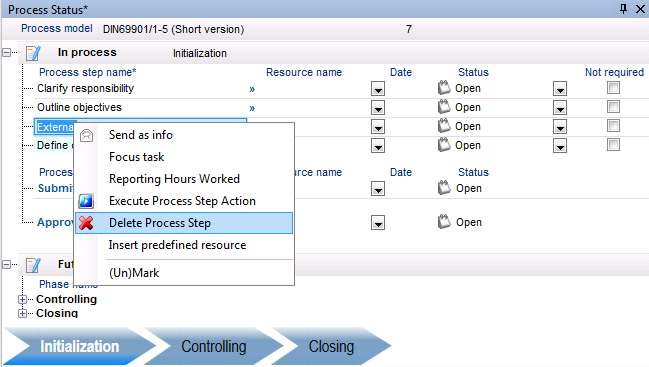Click status icon in Clarify responsibility row

(x=444, y=88)
